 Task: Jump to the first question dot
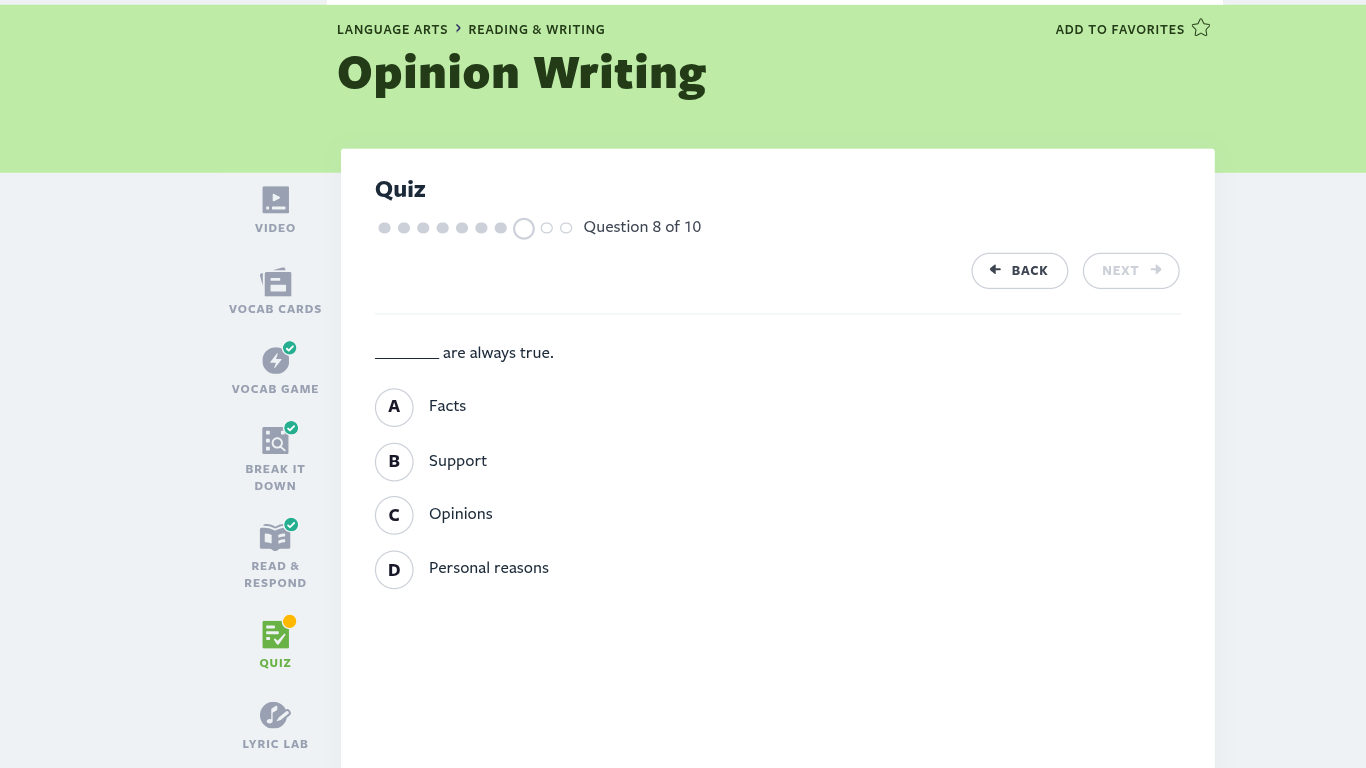(384, 228)
